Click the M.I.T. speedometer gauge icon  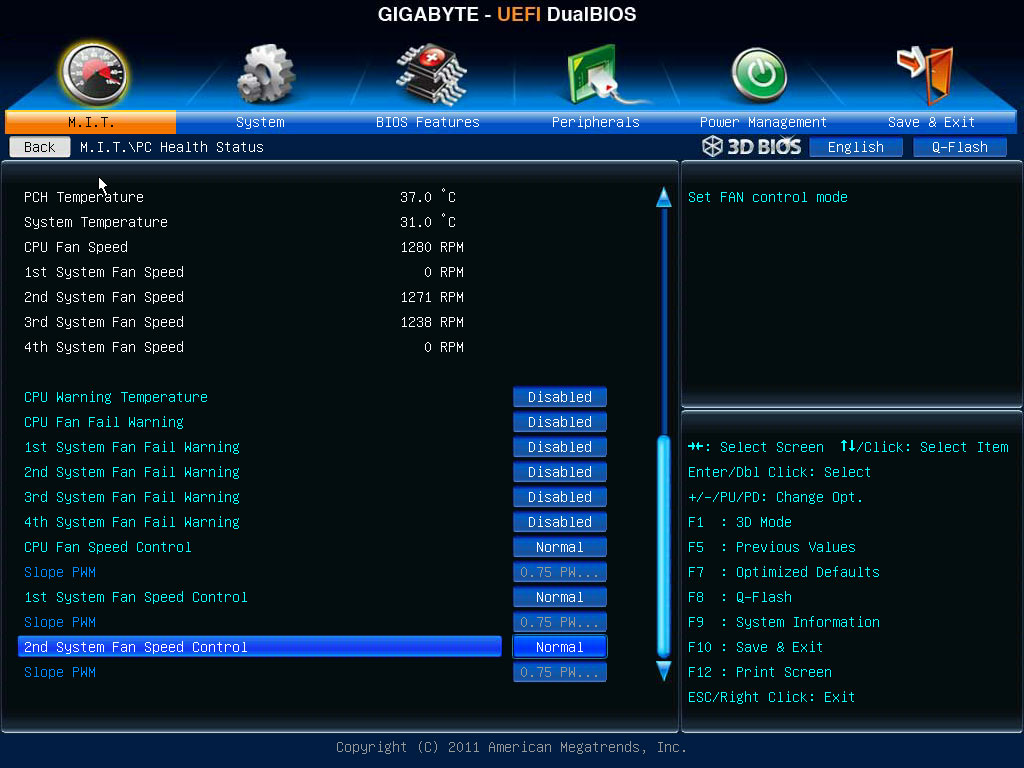point(93,75)
